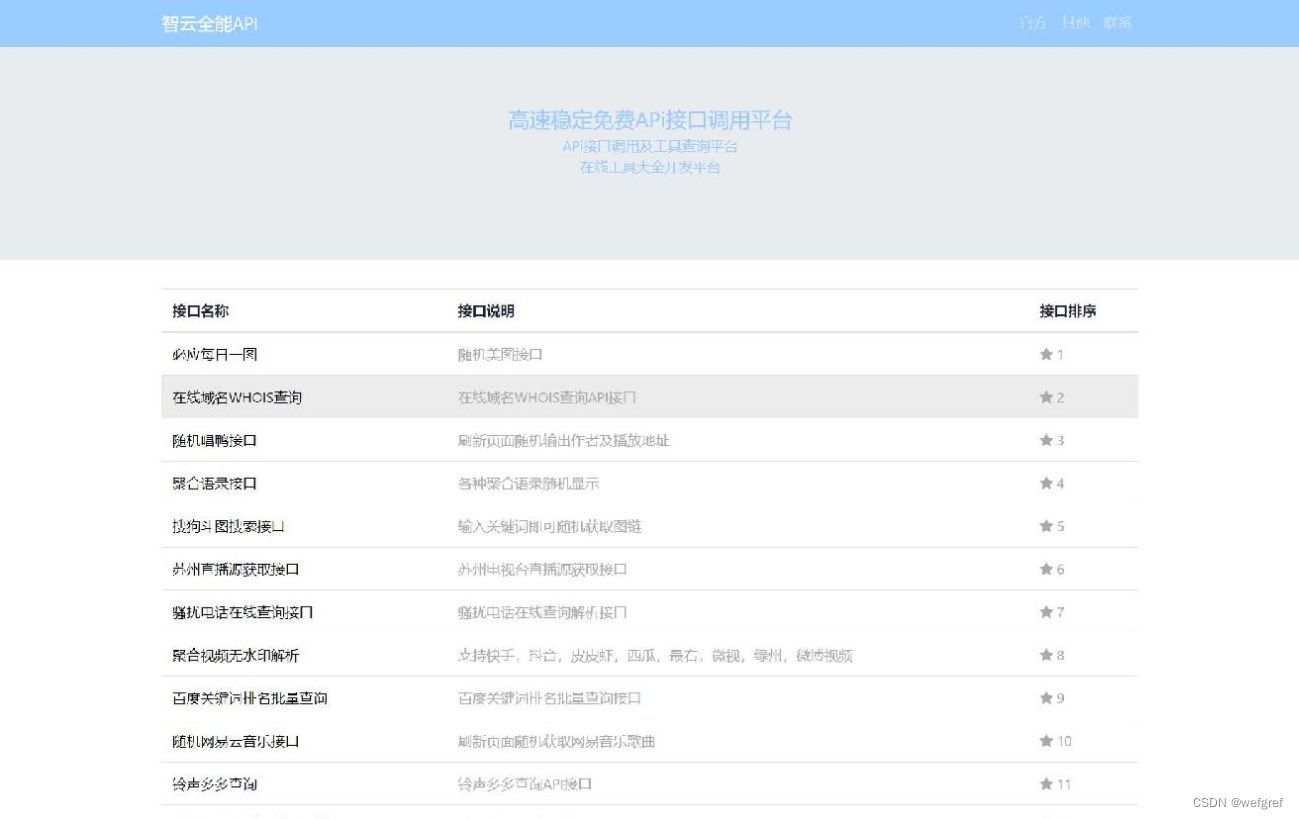Click the 随机唱鸭接口 row link
1299x819 pixels.
point(218,440)
